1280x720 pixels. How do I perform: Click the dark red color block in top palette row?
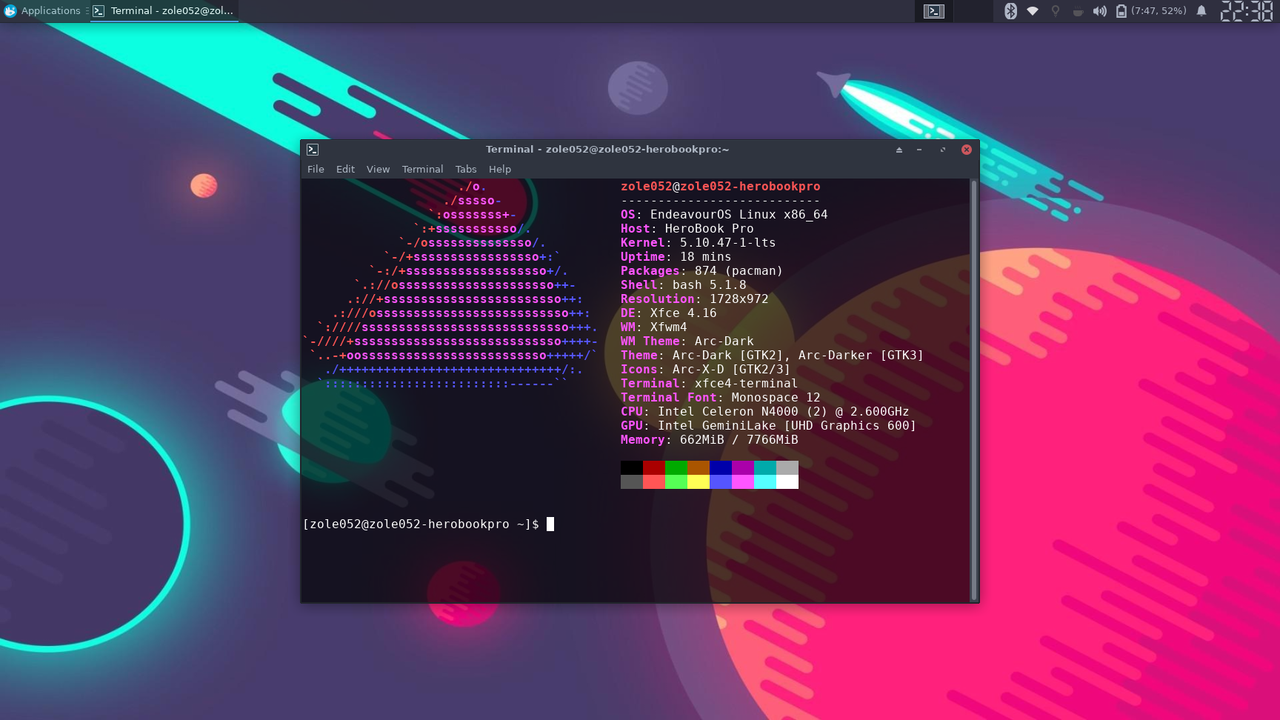pos(654,467)
